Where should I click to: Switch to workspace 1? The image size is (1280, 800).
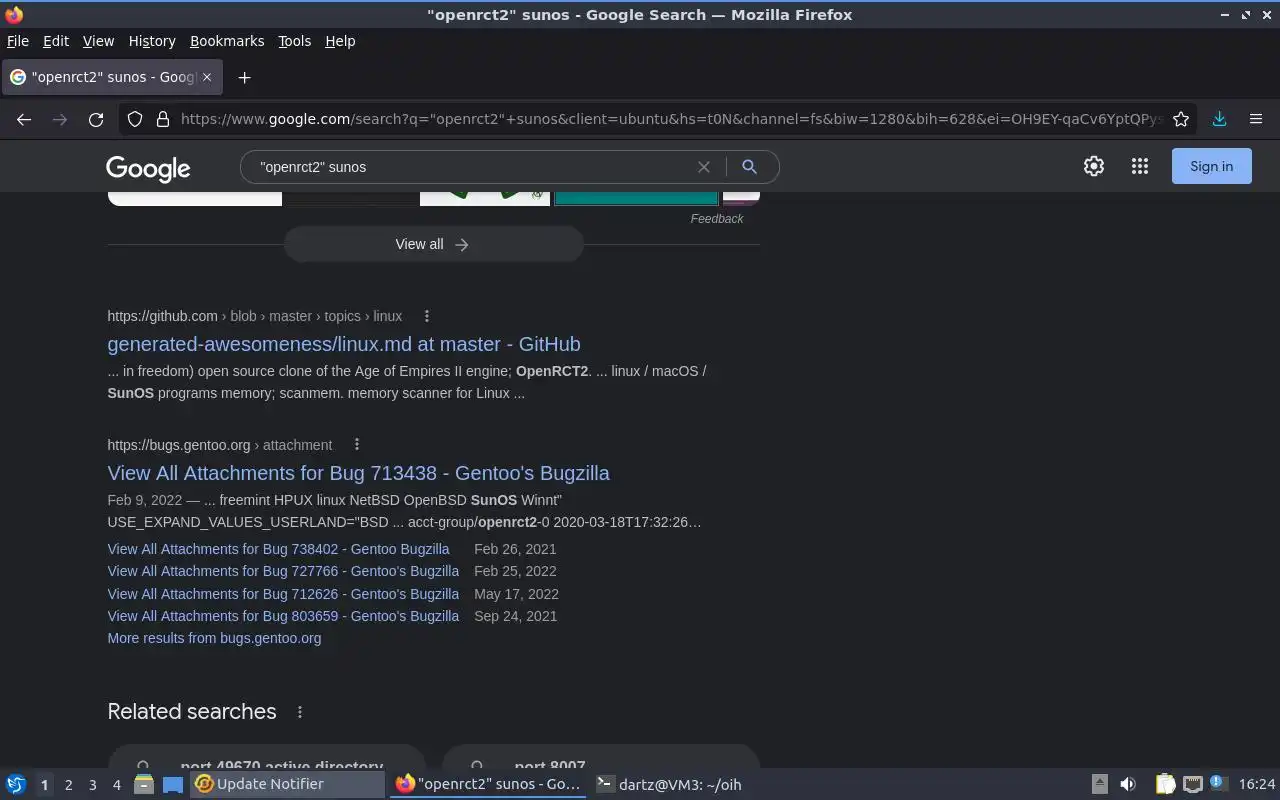44,785
